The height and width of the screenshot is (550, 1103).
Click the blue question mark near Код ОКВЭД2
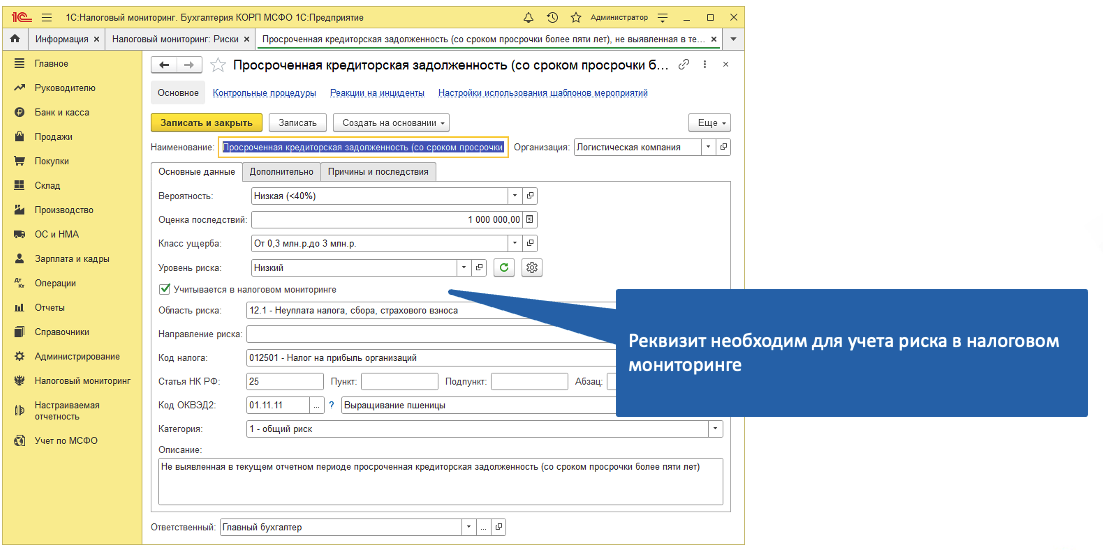coord(331,405)
